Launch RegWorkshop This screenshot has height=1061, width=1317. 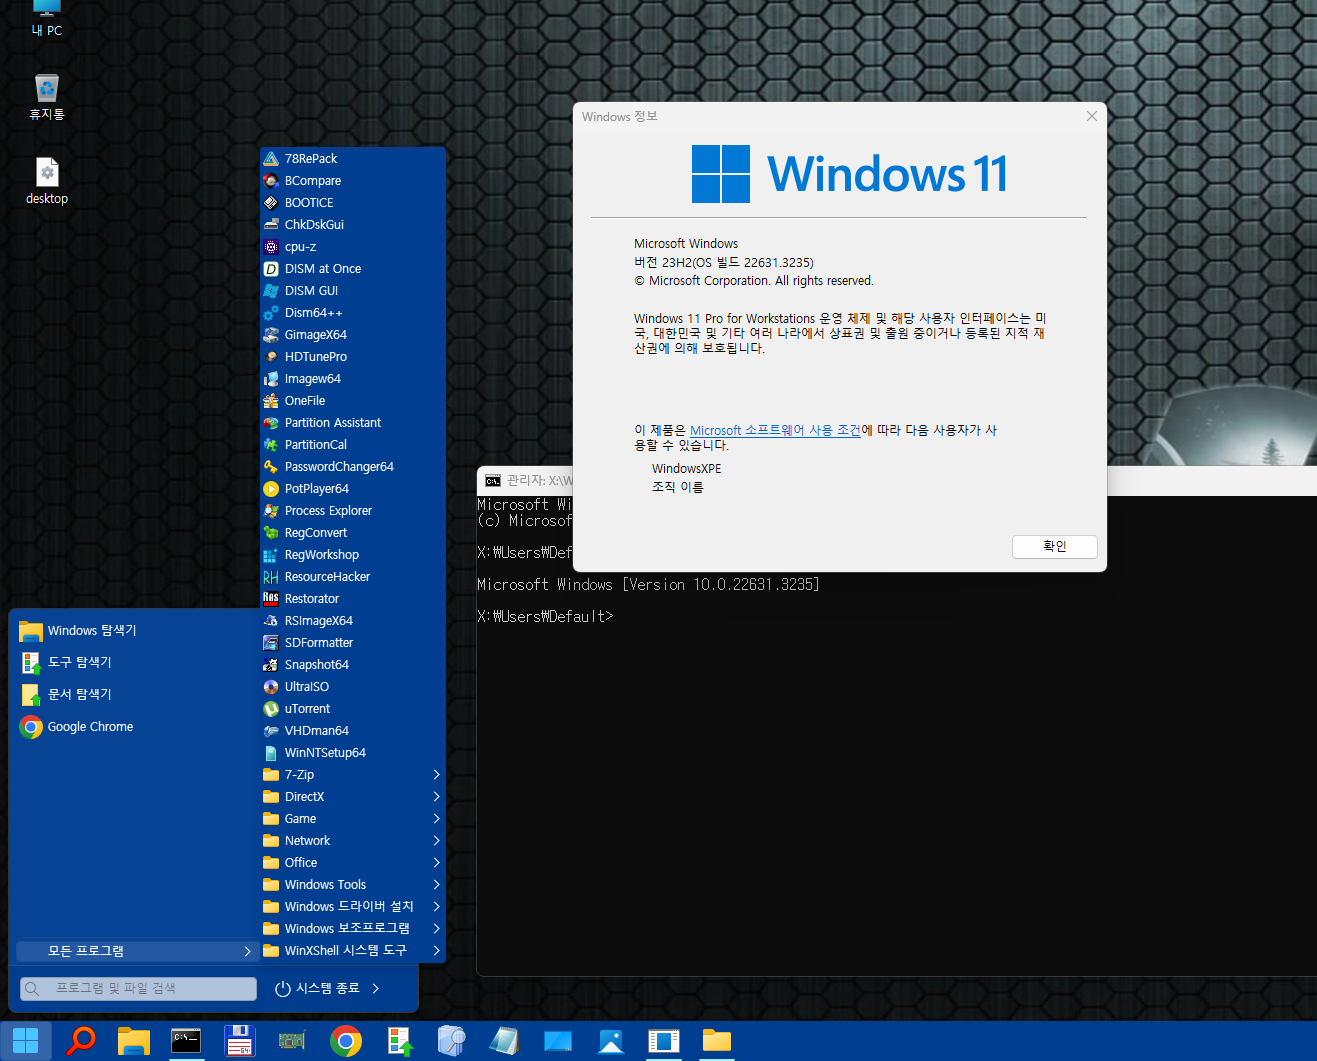352,554
